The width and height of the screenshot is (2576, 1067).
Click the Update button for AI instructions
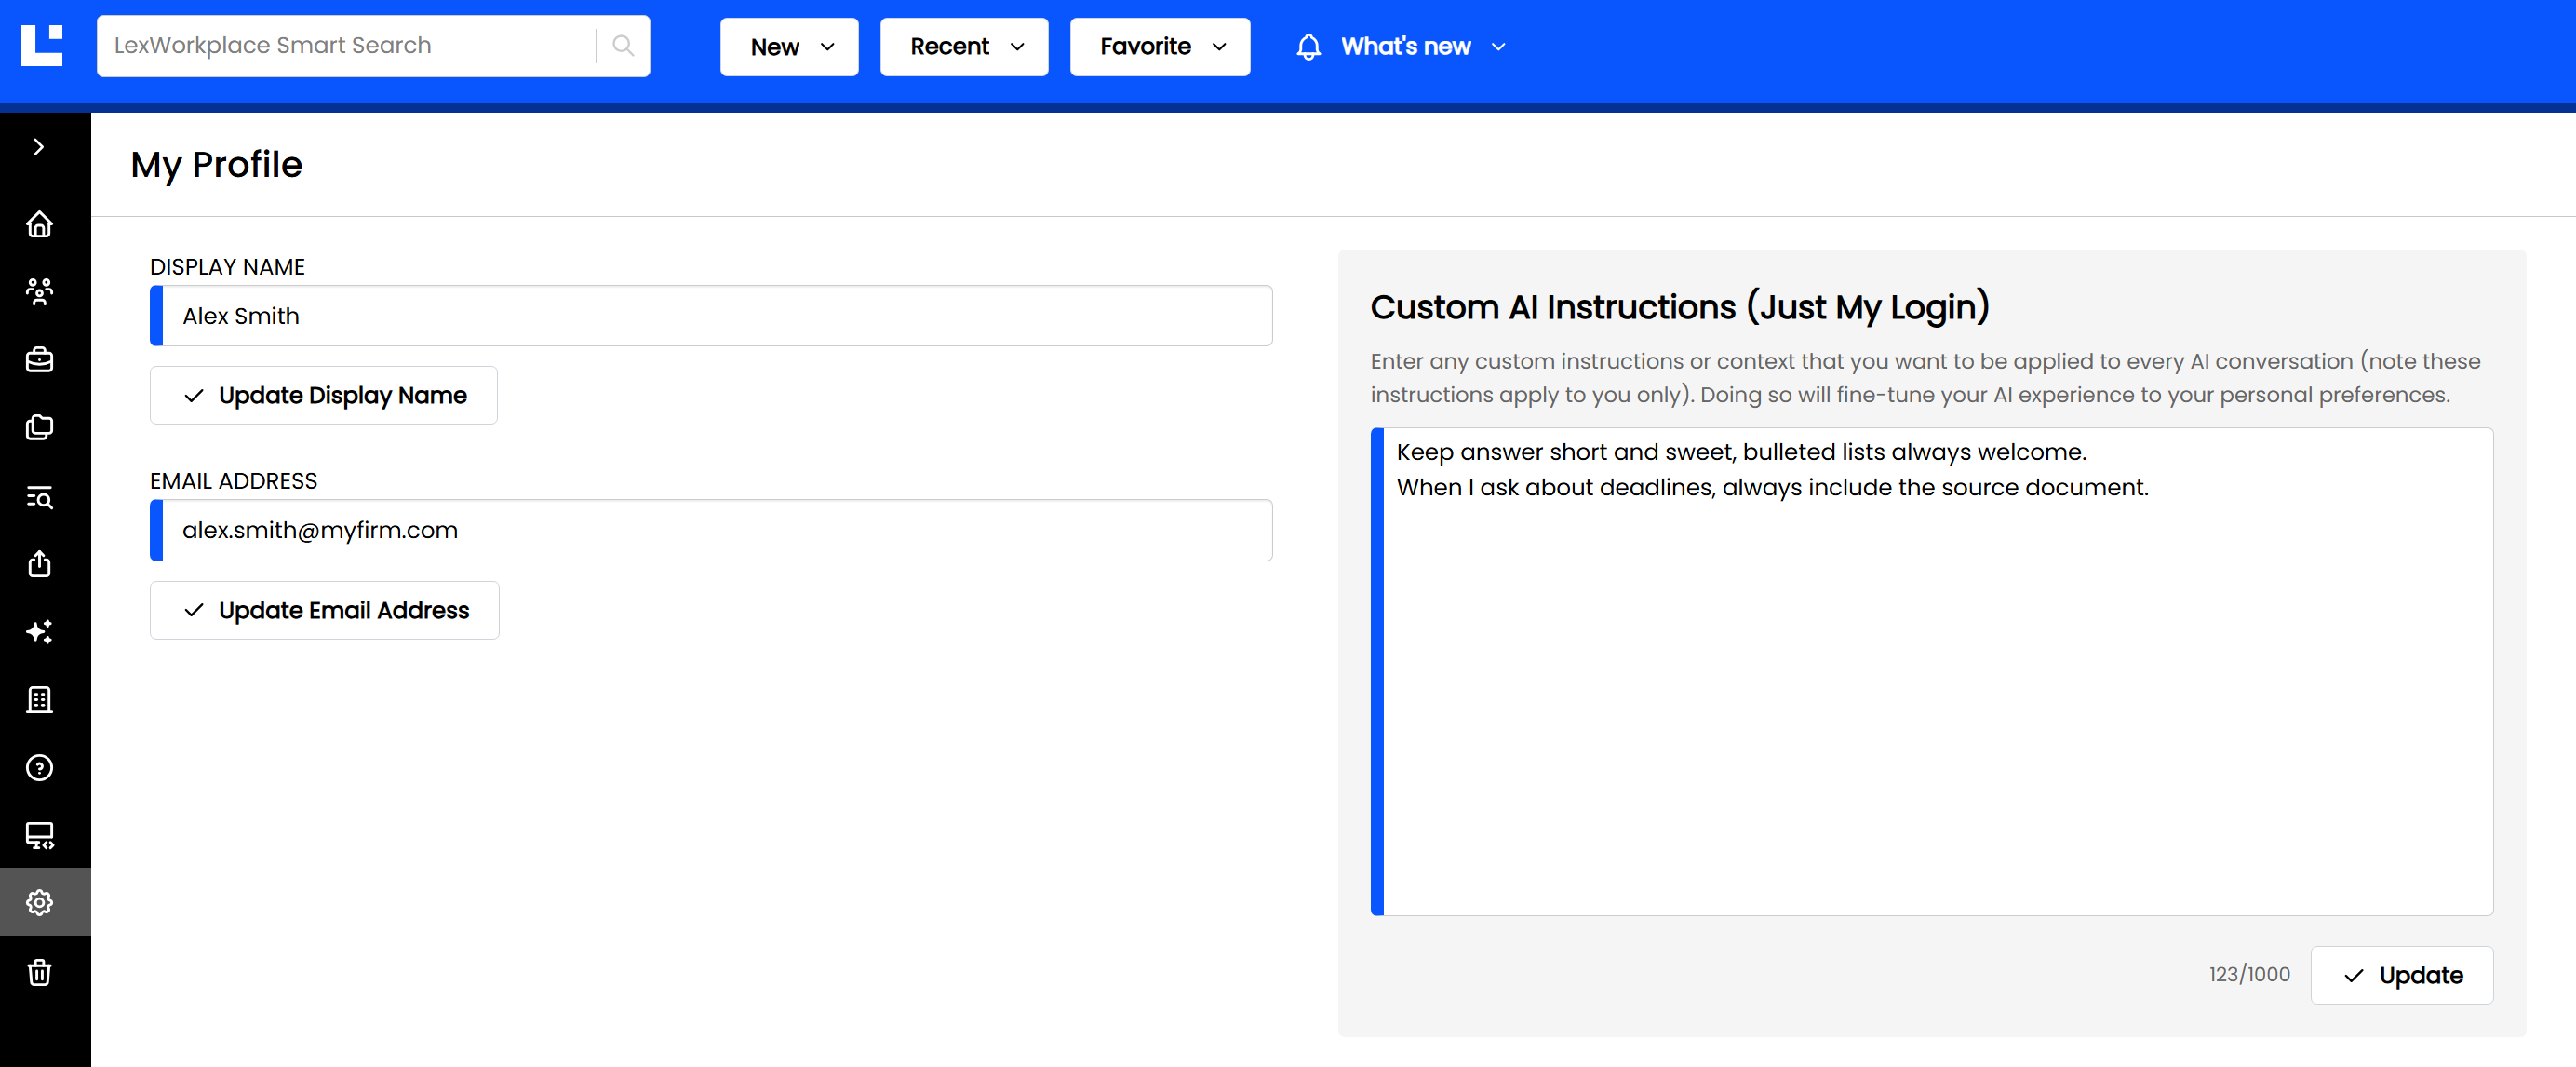point(2401,975)
